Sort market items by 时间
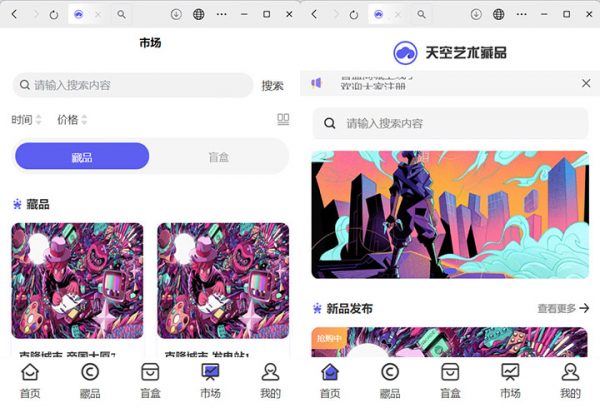 26,120
